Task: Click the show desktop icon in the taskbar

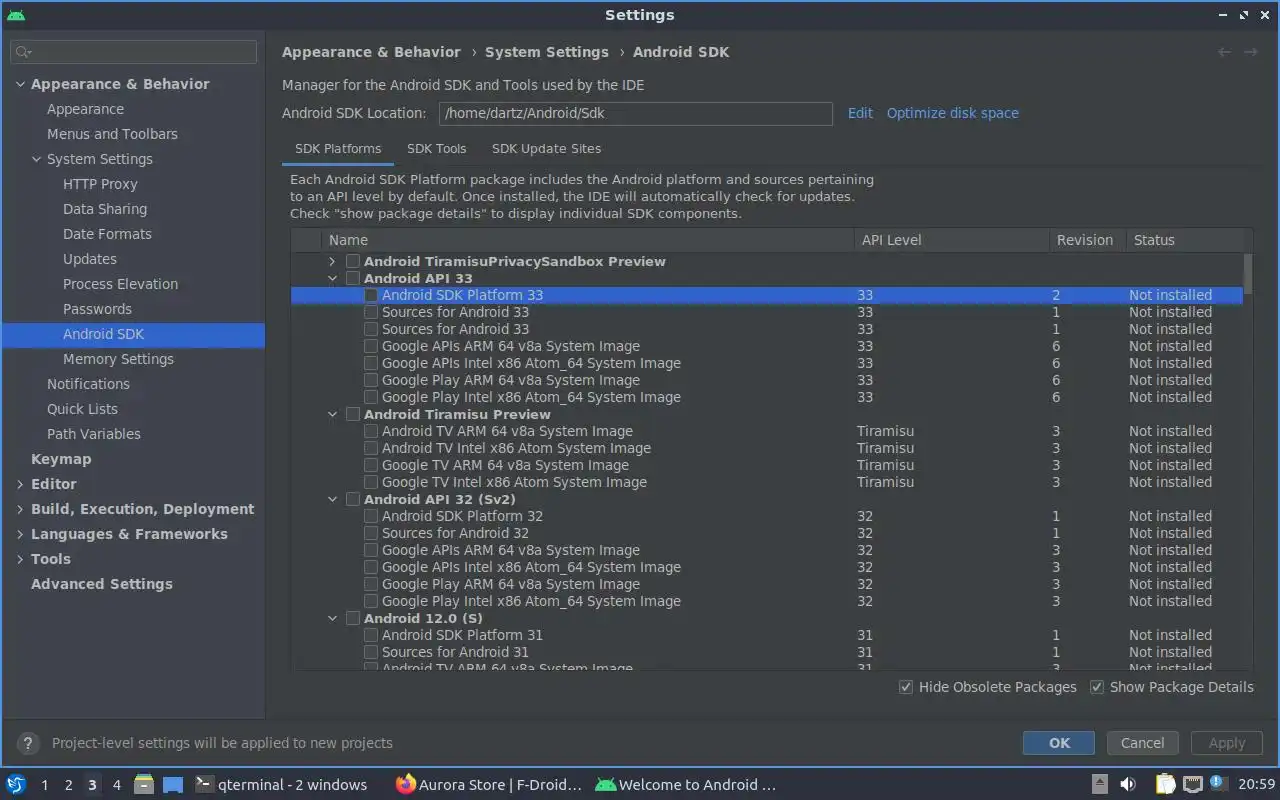Action: [173, 784]
